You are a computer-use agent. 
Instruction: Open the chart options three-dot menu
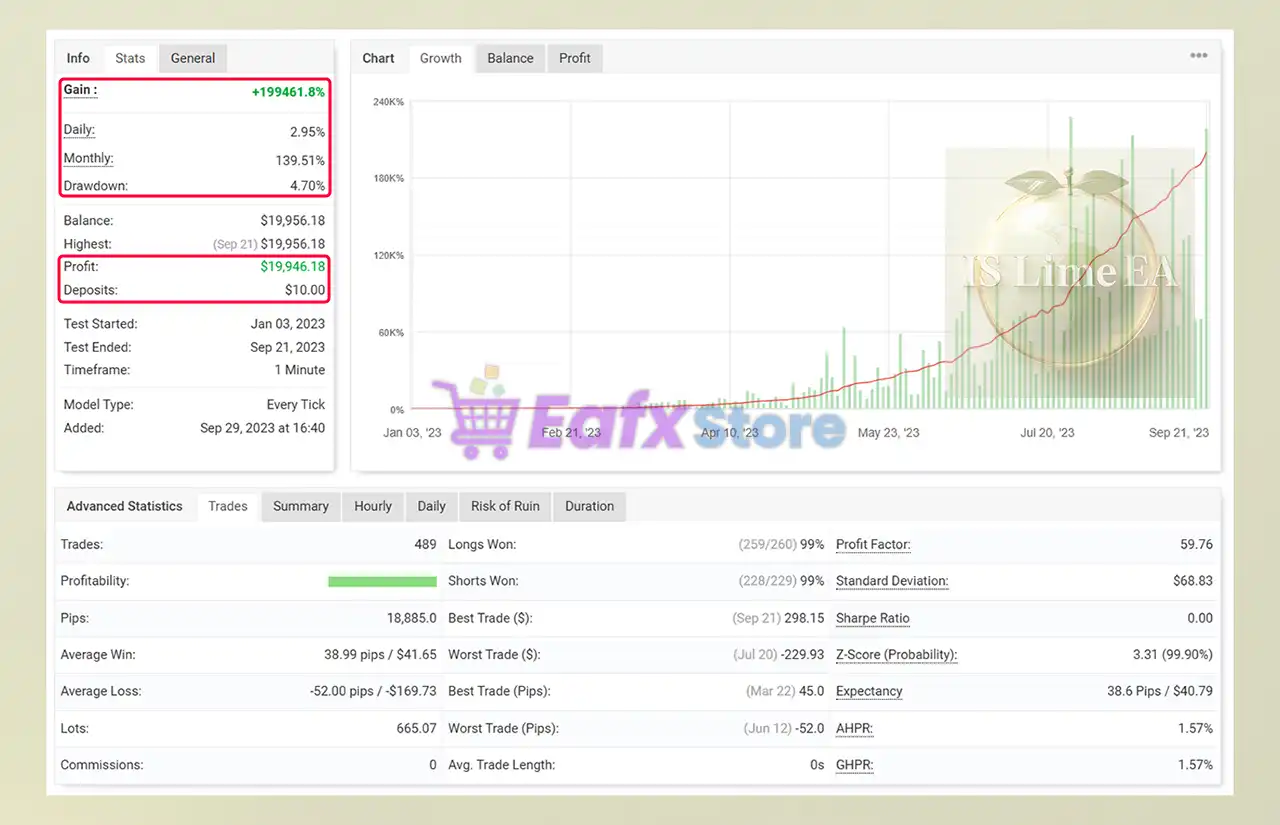pos(1198,56)
